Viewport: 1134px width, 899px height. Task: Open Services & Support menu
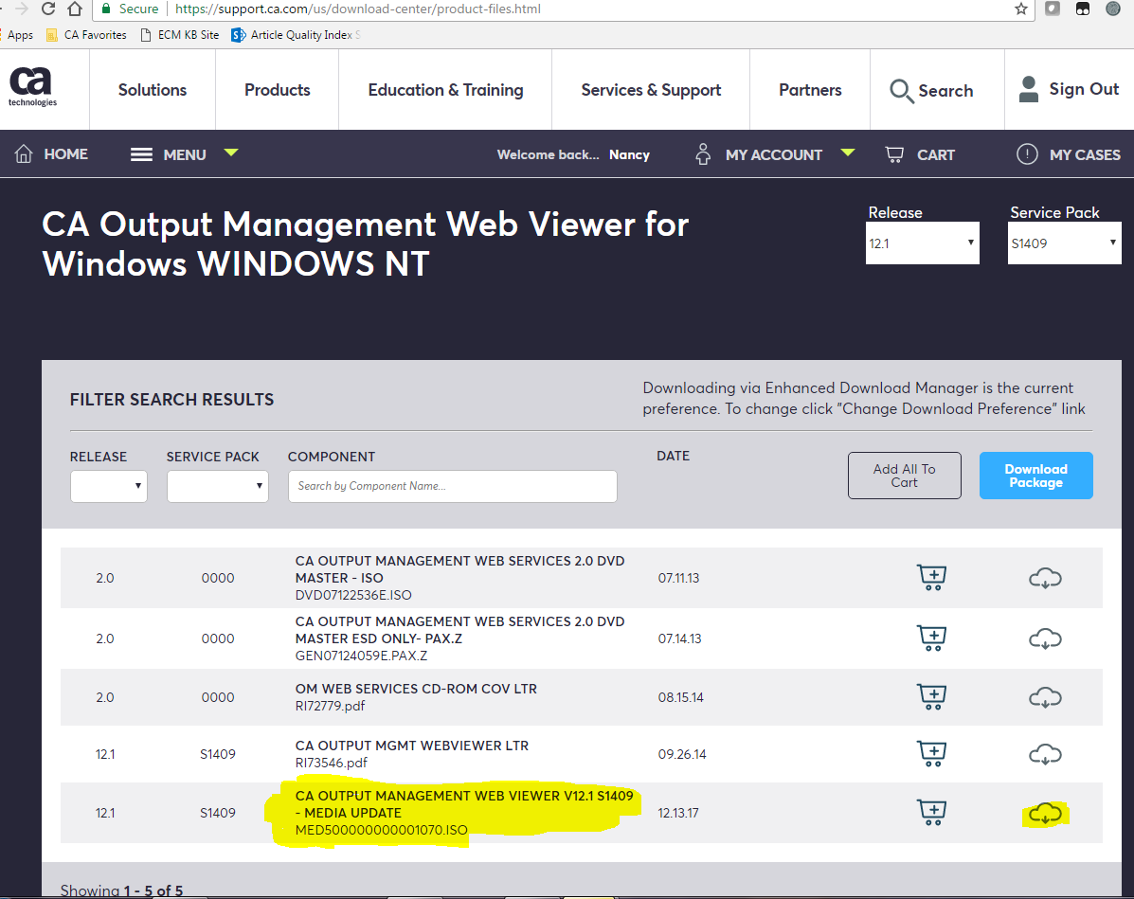[651, 90]
